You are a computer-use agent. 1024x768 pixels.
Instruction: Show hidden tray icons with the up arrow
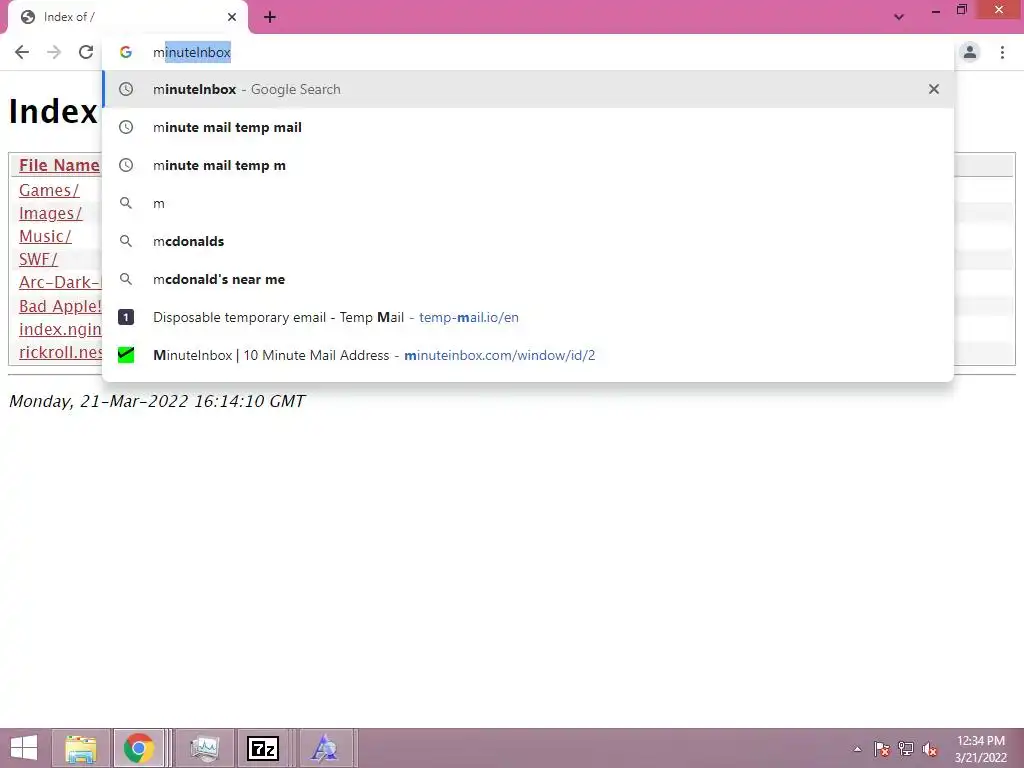pyautogui.click(x=857, y=749)
